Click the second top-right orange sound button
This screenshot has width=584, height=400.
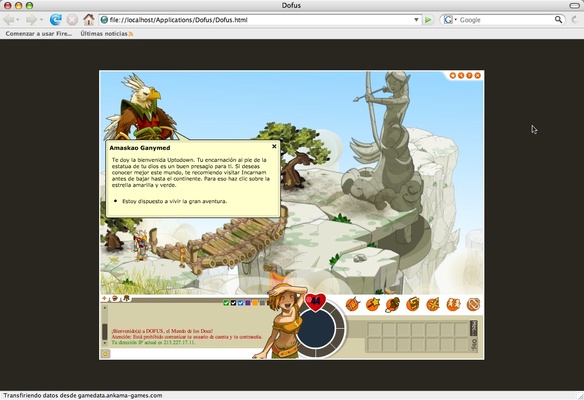tap(461, 76)
